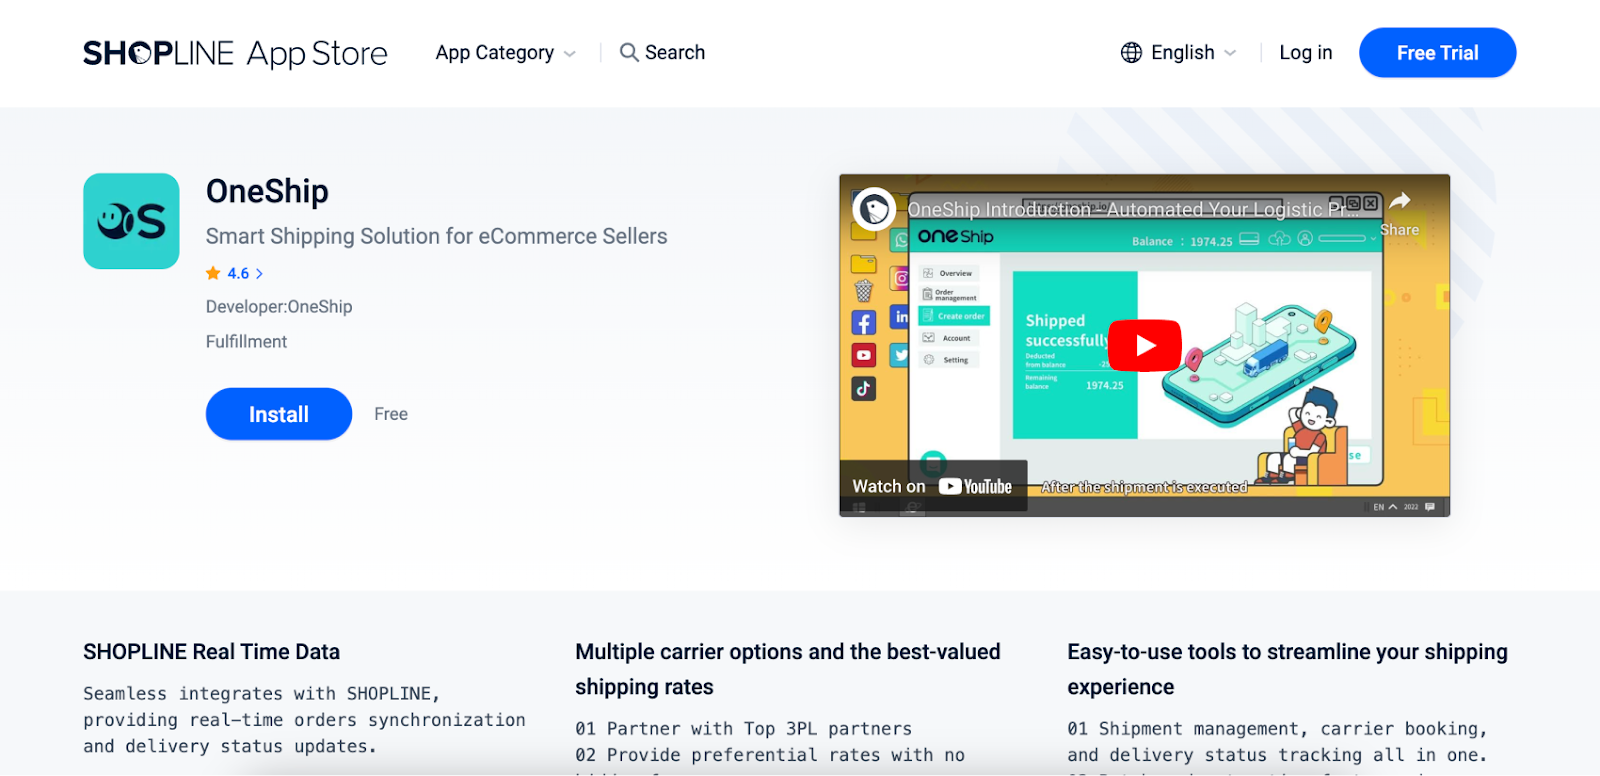Viewport: 1600px width, 776px height.
Task: Click Watch on YouTube
Action: [932, 487]
